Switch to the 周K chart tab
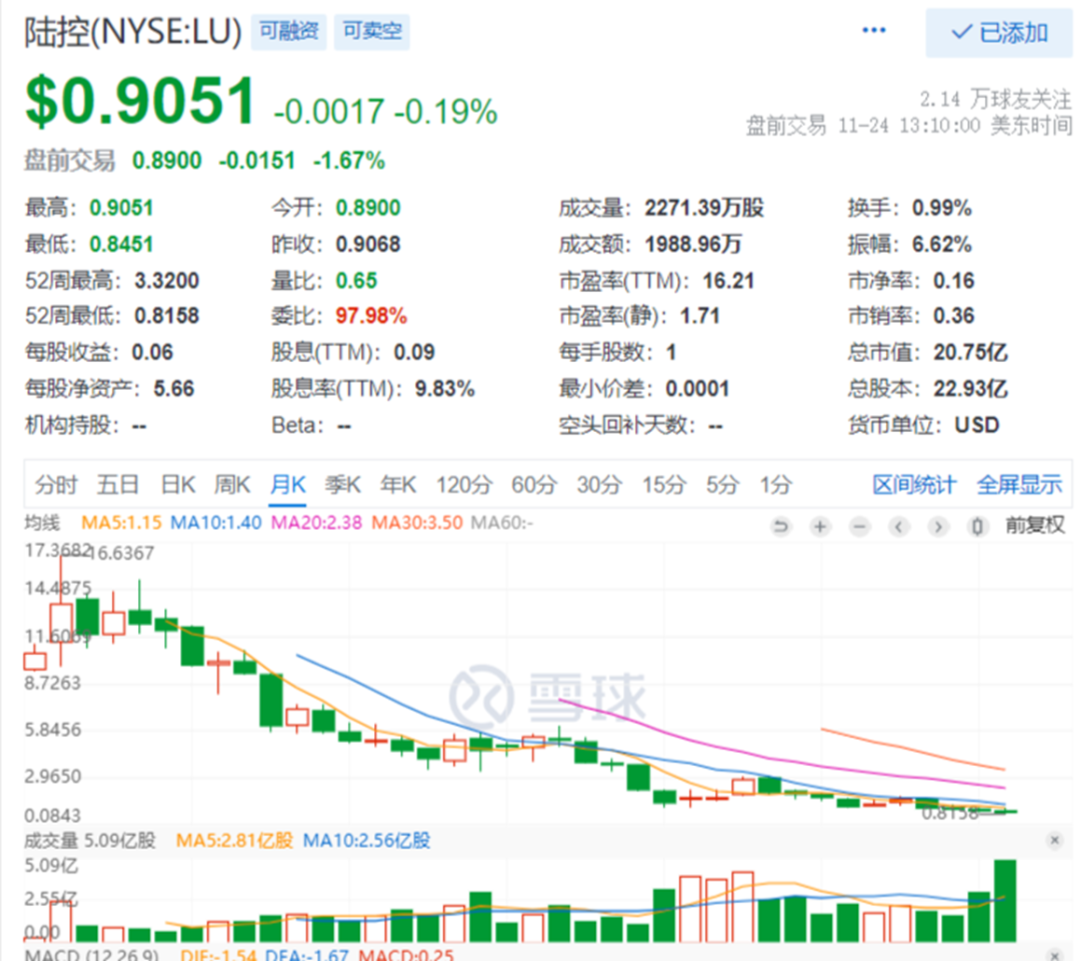Viewport: 1080px width, 961px height. pyautogui.click(x=232, y=485)
